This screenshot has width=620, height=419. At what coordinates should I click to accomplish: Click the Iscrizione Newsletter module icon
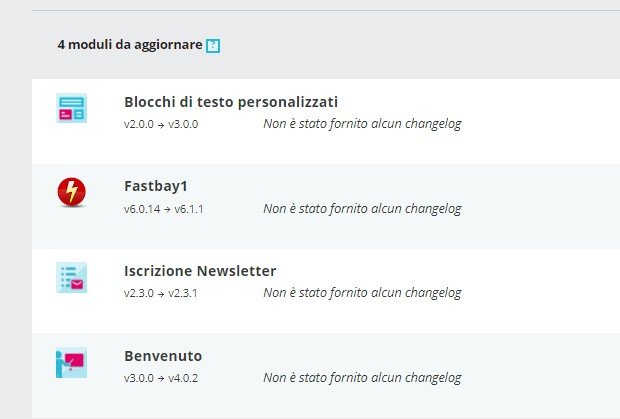tap(72, 277)
